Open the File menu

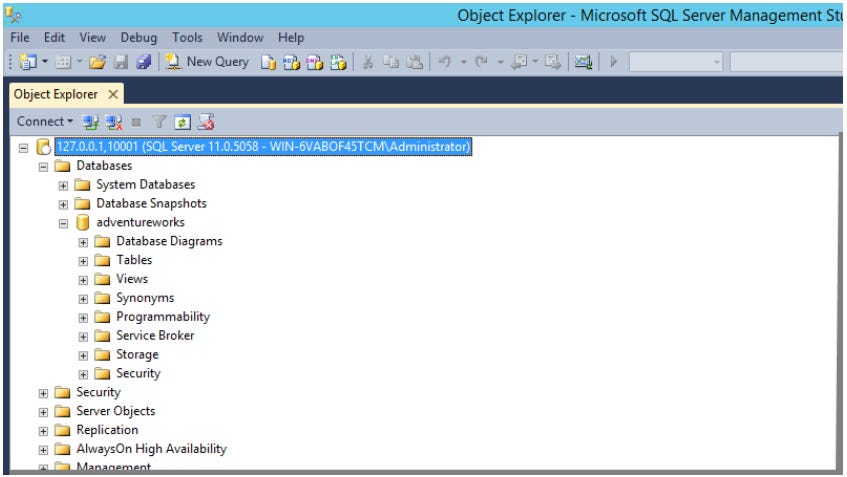(20, 38)
